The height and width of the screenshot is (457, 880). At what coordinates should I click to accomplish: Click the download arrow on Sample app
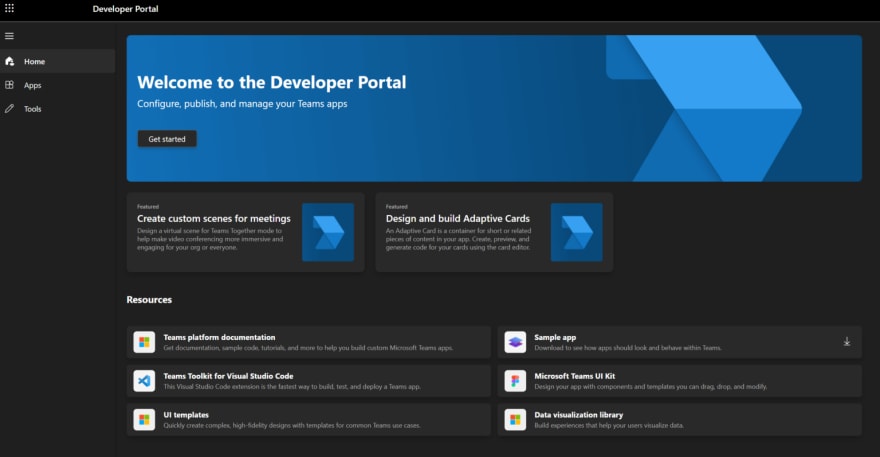pos(847,342)
